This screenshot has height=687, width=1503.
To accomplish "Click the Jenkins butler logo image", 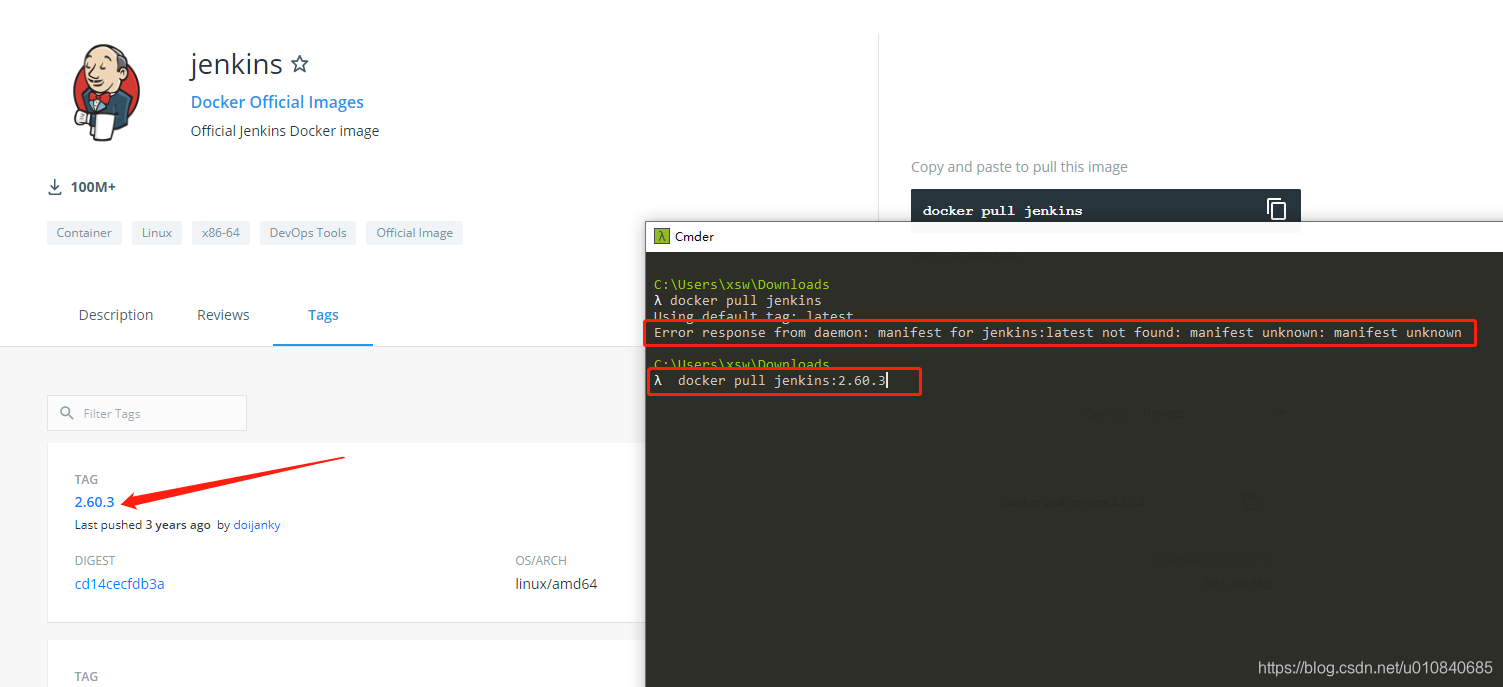I will (105, 92).
